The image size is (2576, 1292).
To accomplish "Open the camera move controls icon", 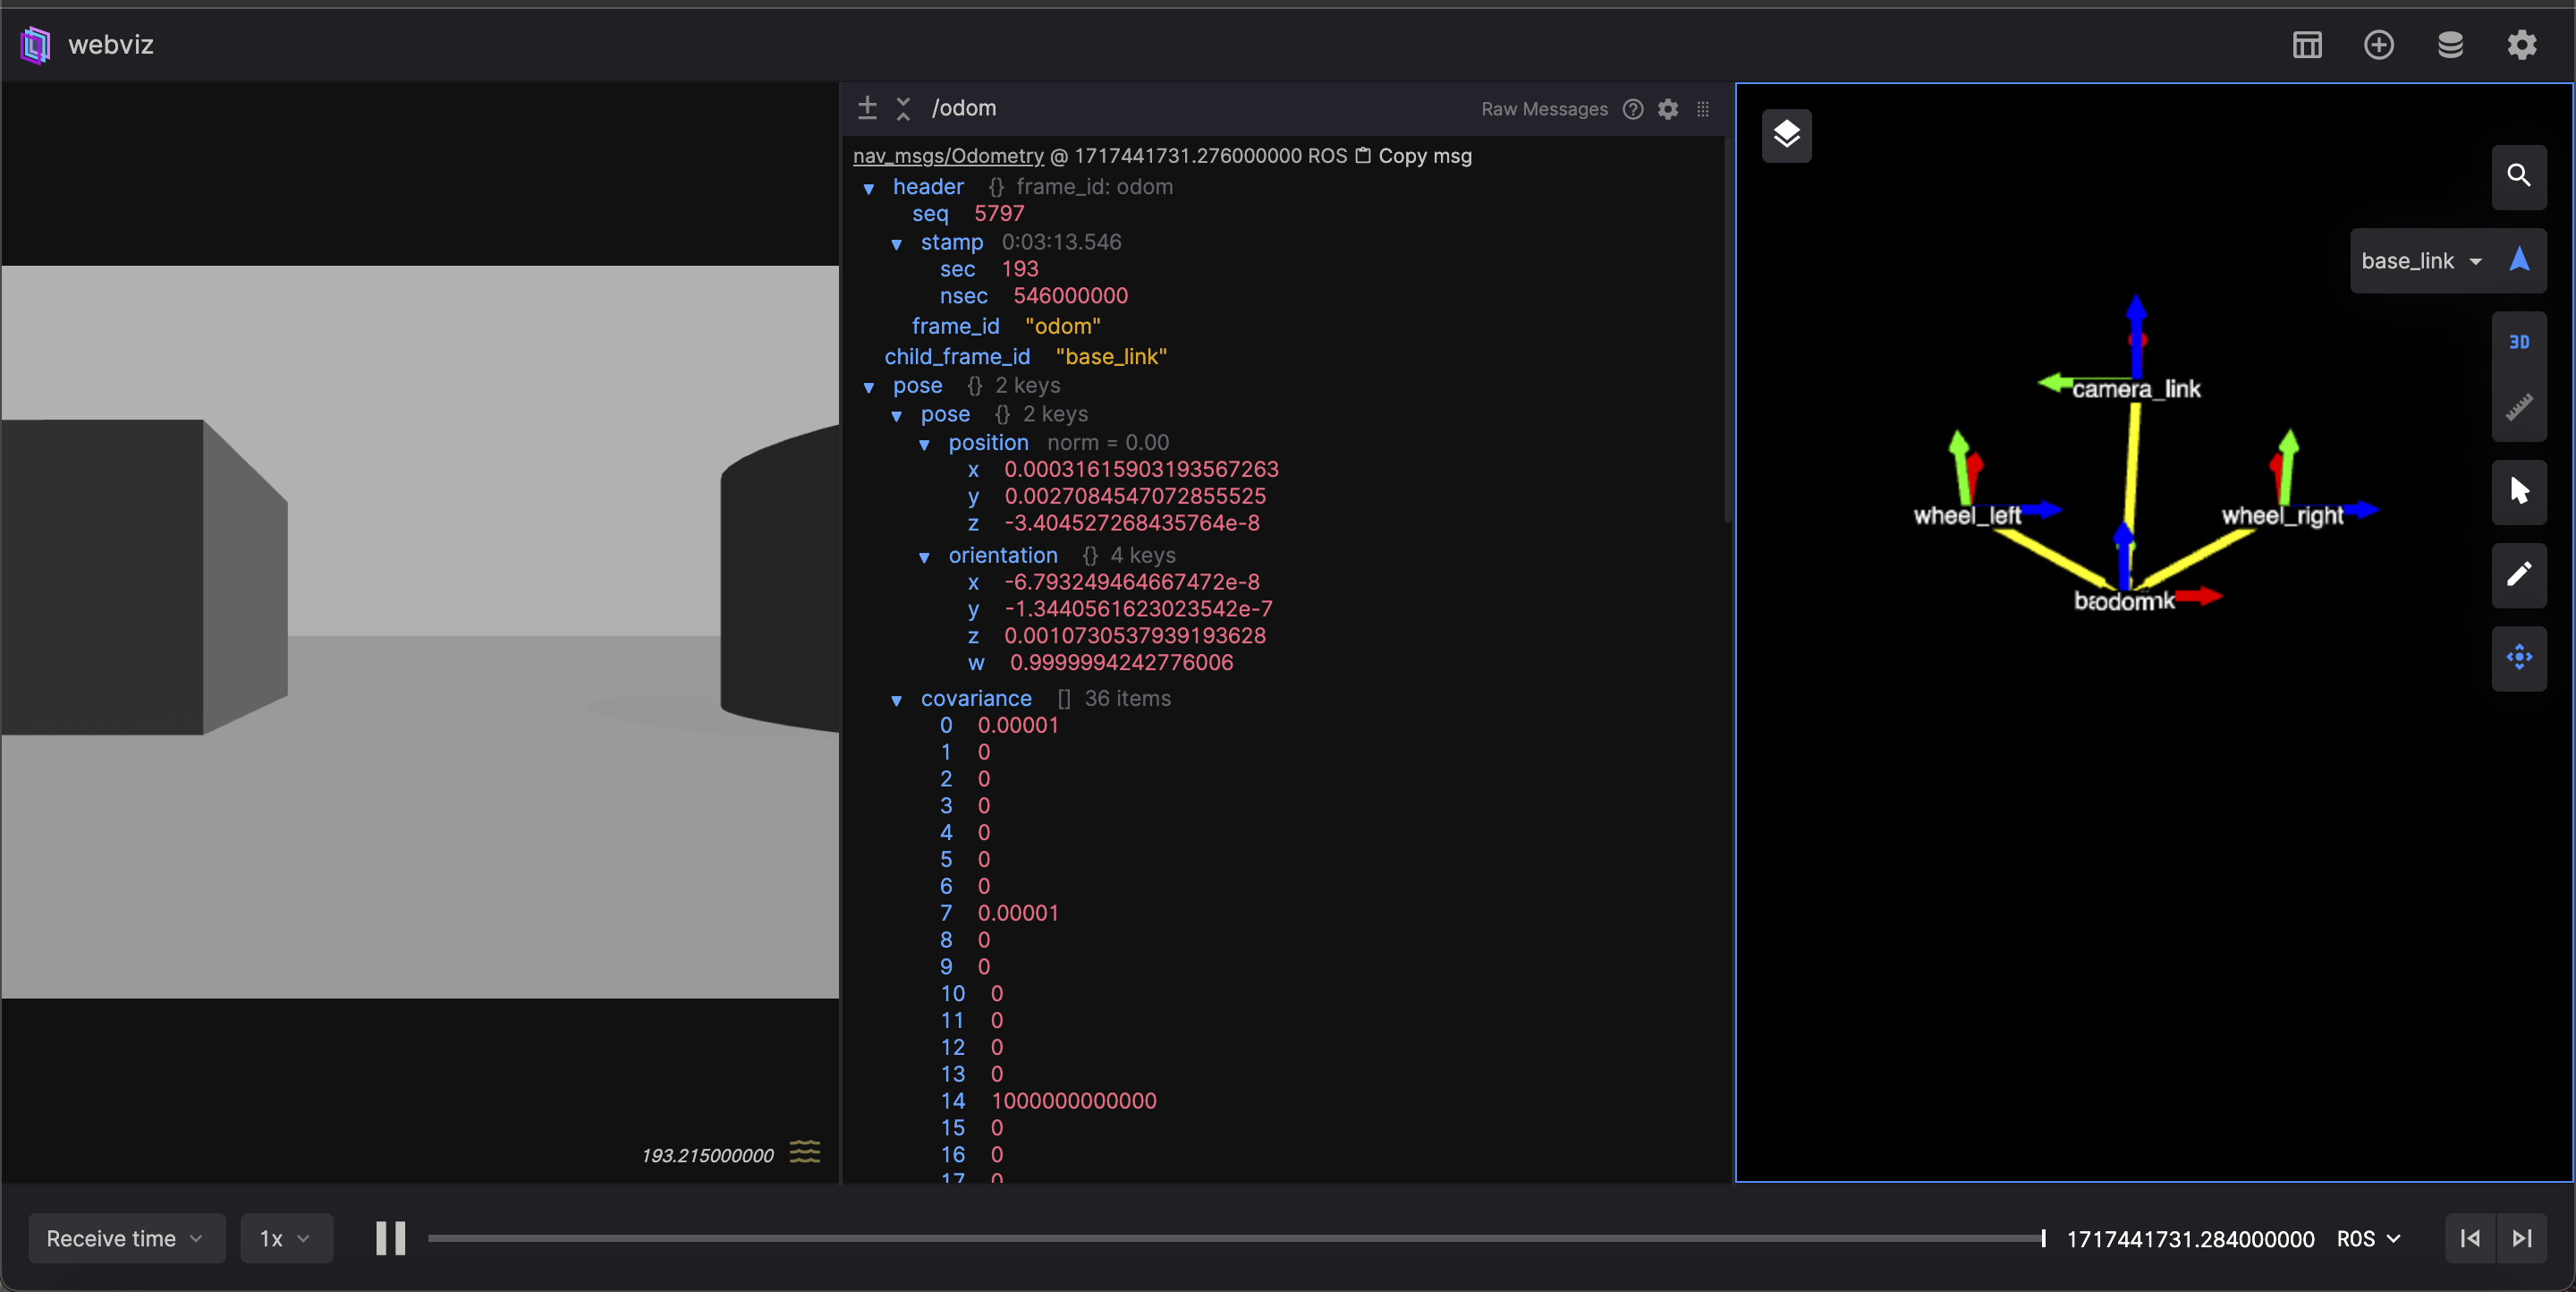I will tap(2519, 657).
